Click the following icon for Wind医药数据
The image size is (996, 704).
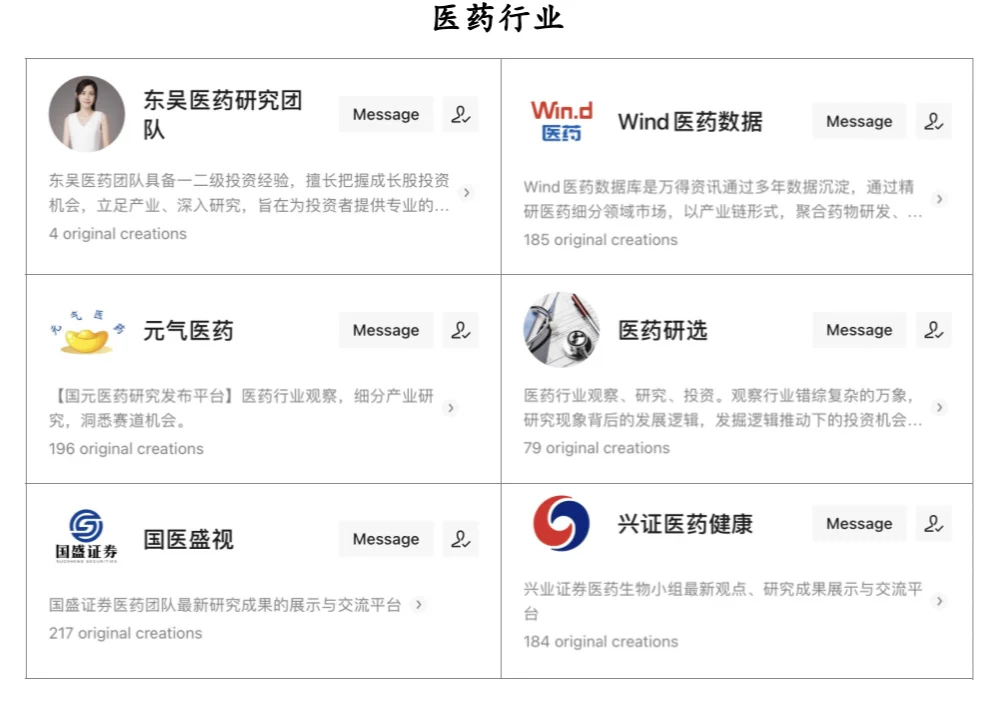coord(933,121)
